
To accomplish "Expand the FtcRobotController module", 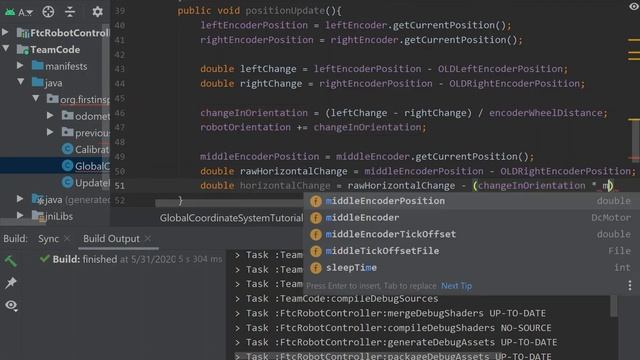I will click(x=5, y=32).
